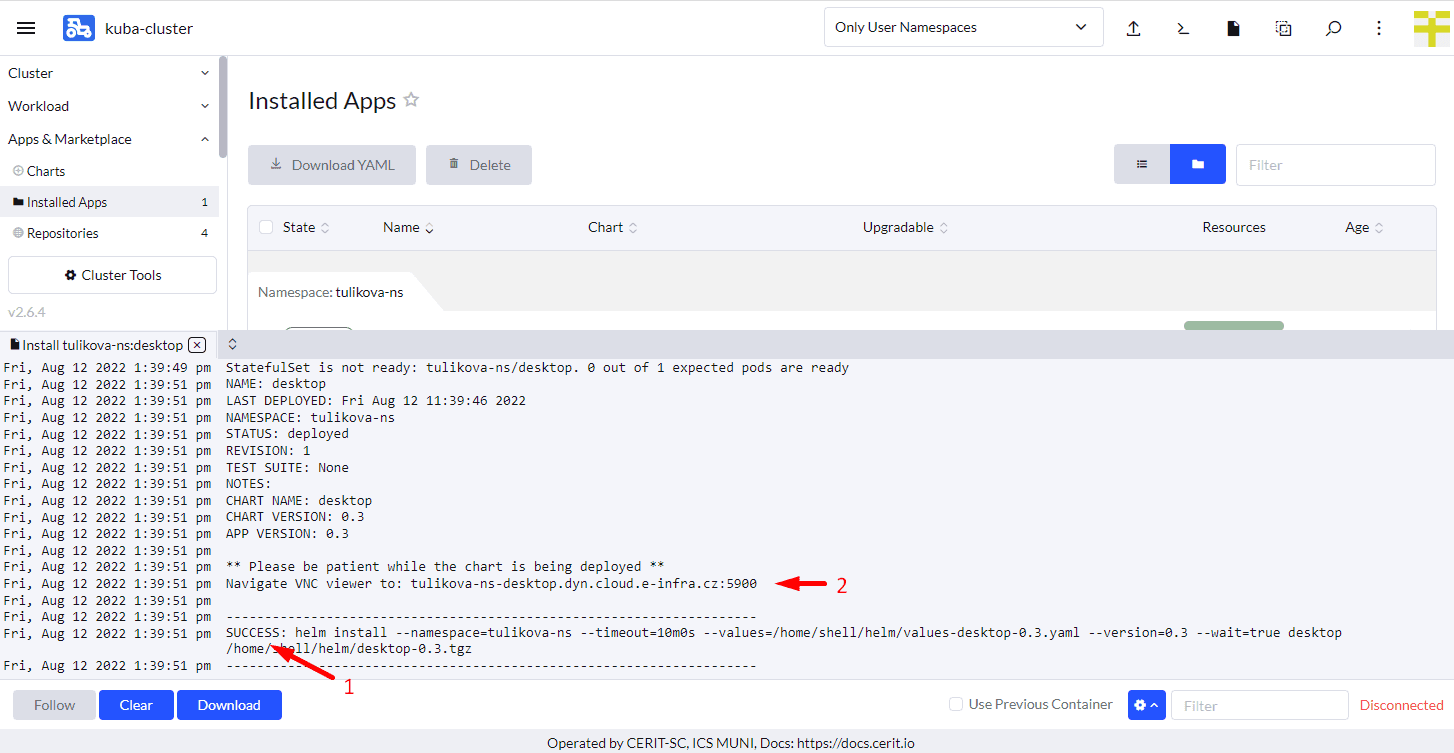The height and width of the screenshot is (753, 1454).
Task: Enable Use Previous Container checkbox
Action: [x=956, y=704]
